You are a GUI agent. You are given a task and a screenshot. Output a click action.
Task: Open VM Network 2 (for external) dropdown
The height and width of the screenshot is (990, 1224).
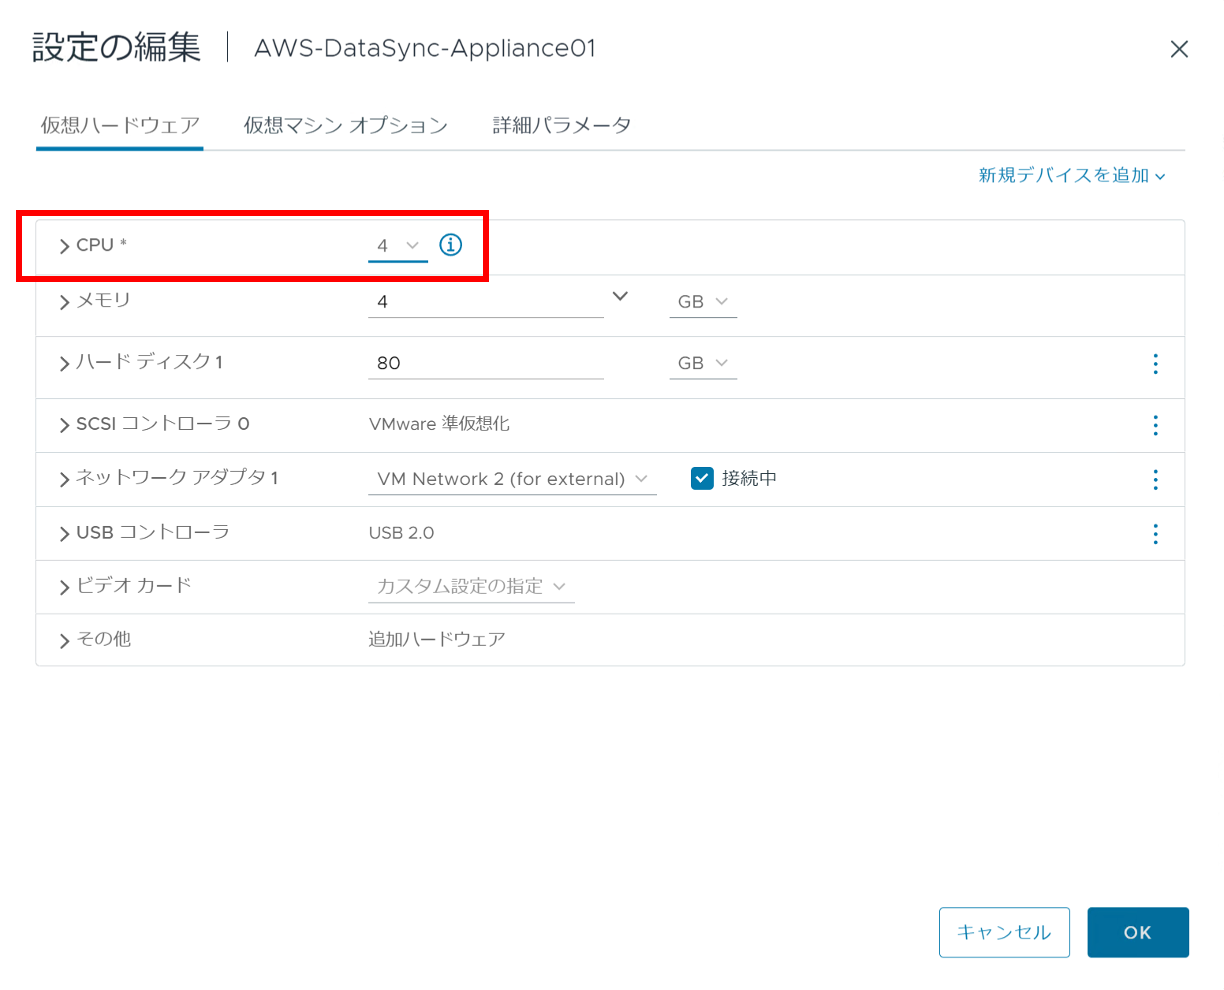(x=513, y=479)
